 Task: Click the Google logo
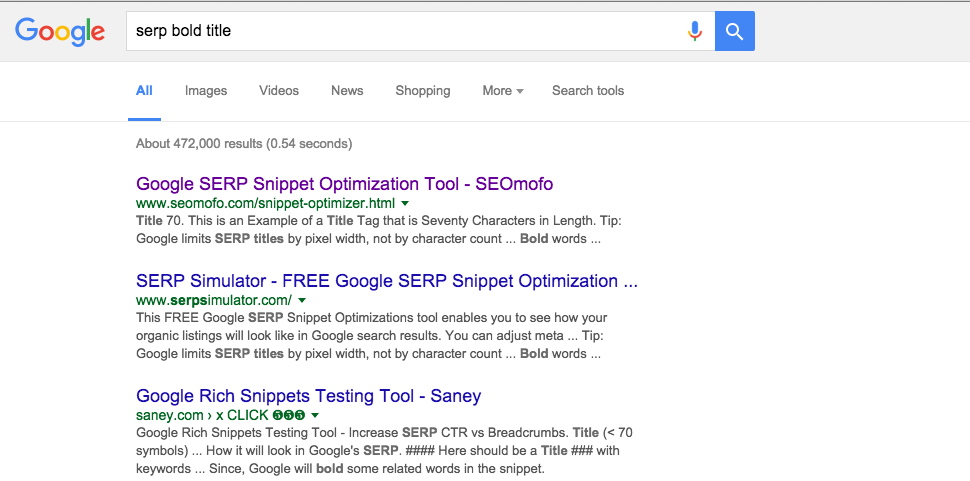[60, 32]
